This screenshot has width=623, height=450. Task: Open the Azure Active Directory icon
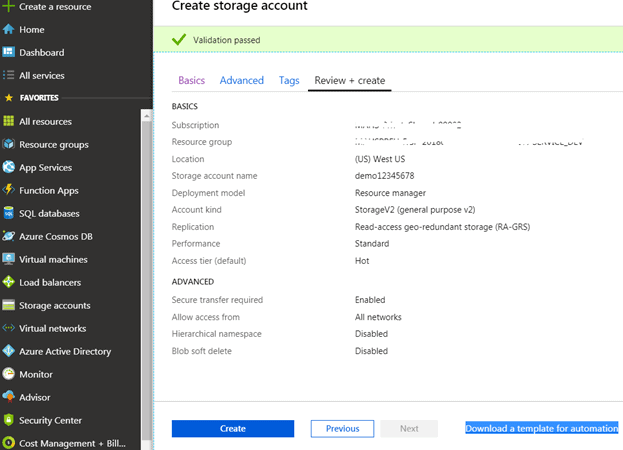click(x=9, y=351)
